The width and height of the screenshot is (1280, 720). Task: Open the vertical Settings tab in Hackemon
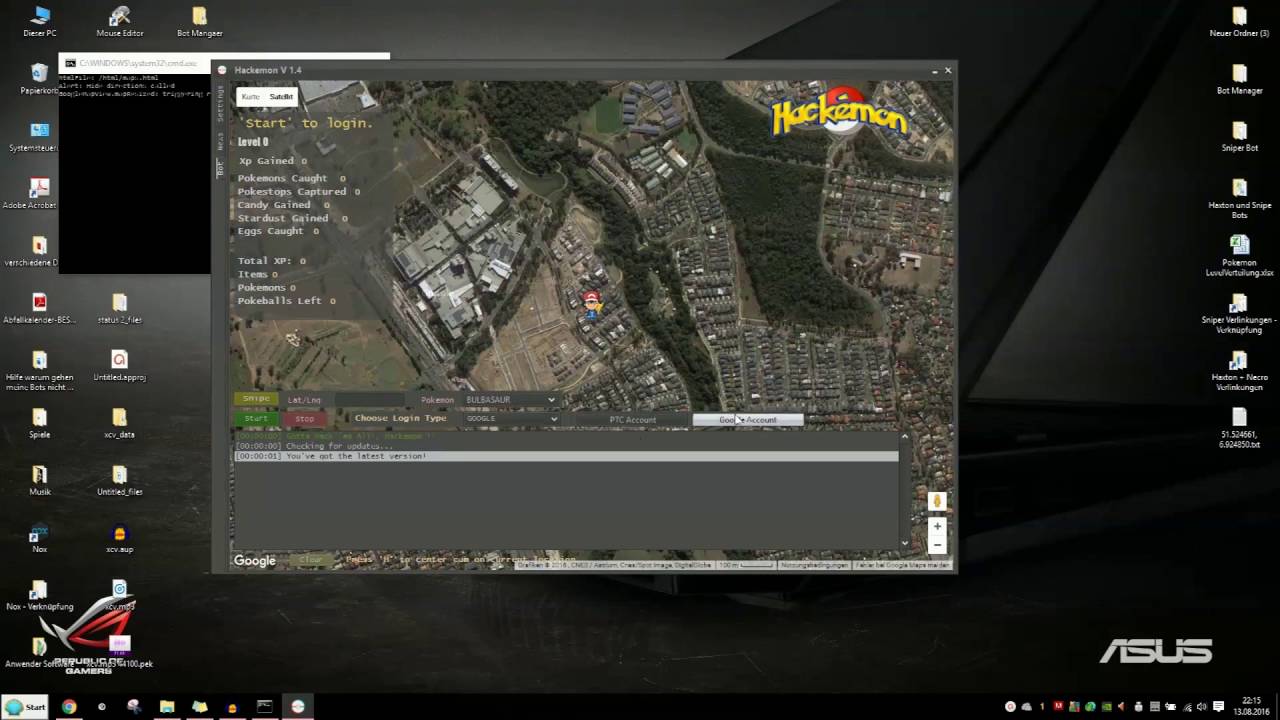point(221,103)
